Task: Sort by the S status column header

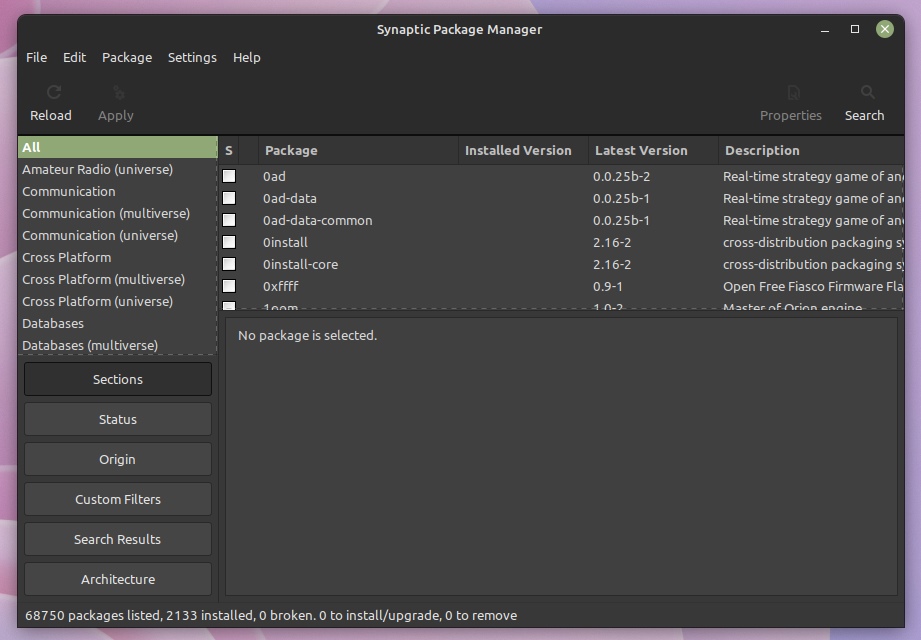Action: click(228, 150)
